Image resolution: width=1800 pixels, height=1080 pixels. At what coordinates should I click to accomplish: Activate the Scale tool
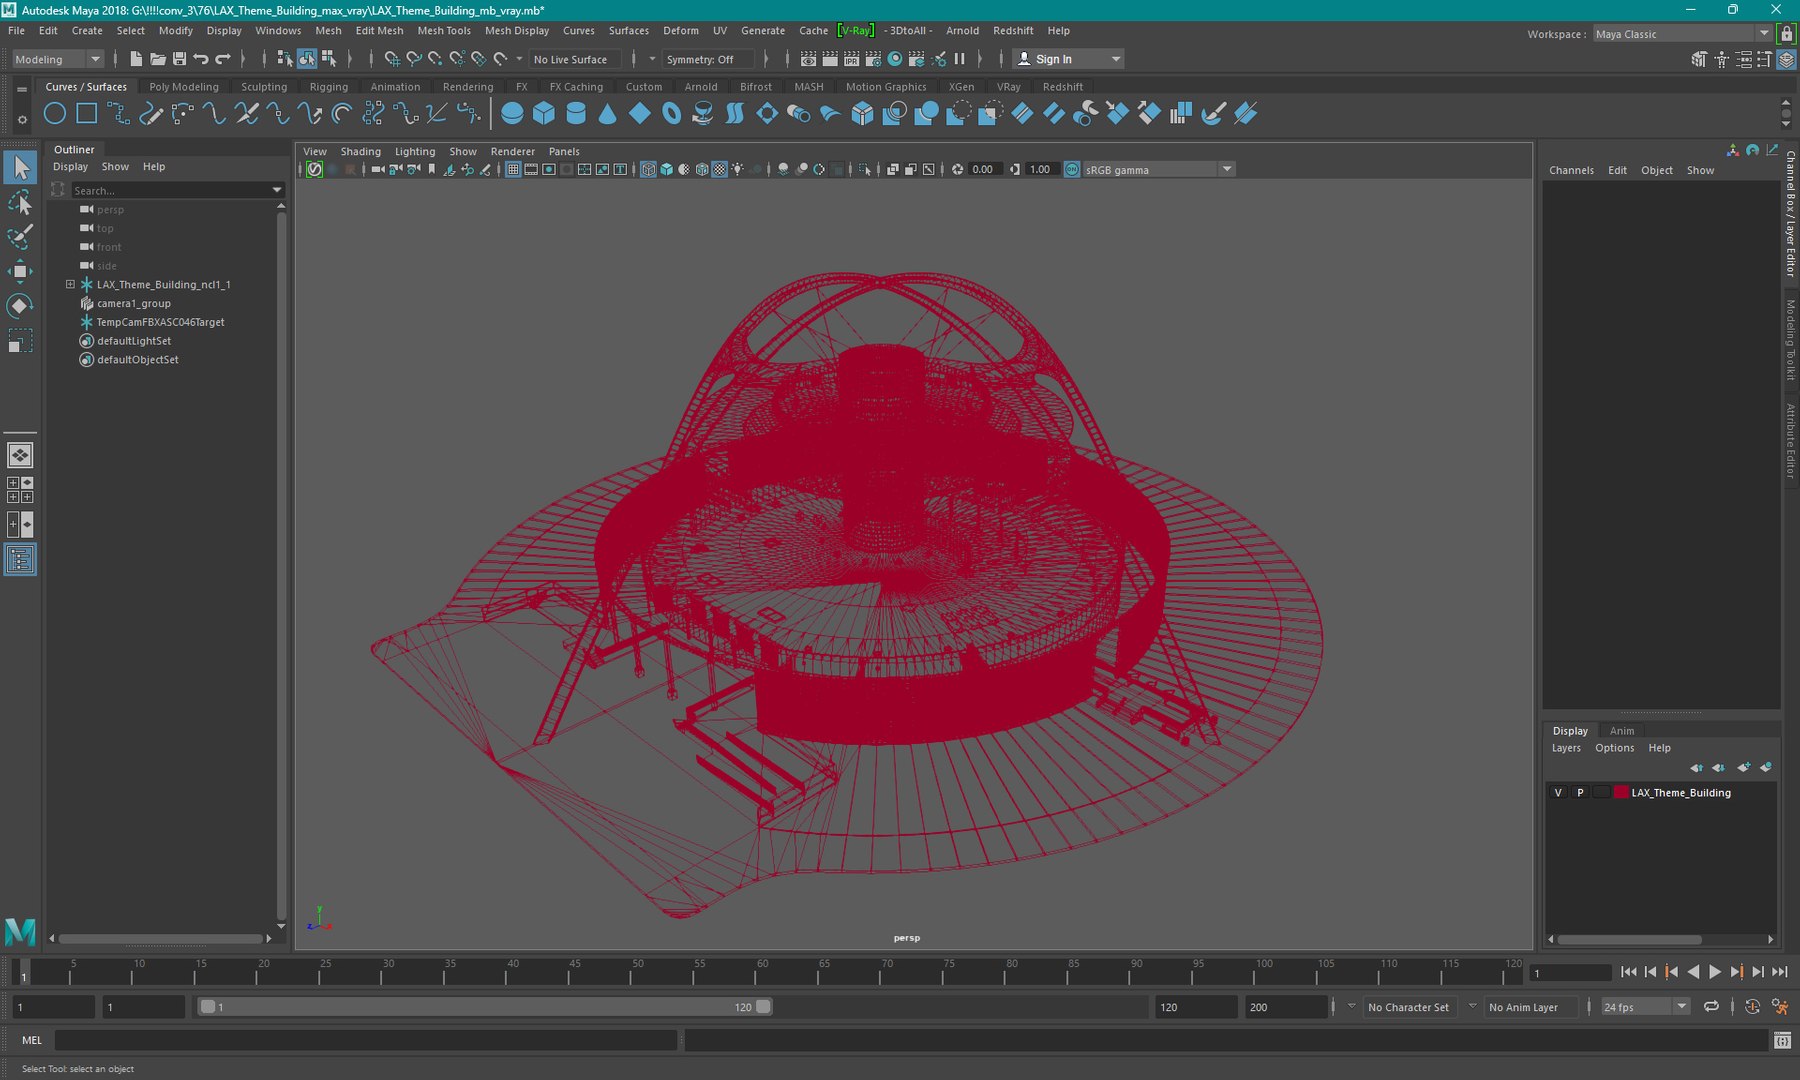[20, 340]
